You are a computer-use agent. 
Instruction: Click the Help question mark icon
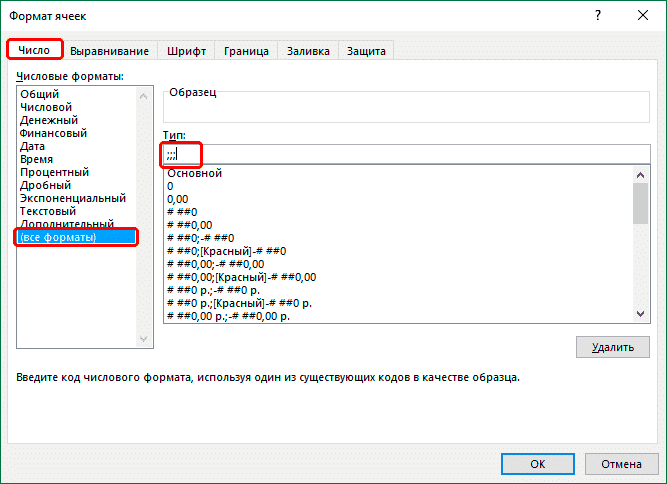coord(597,15)
